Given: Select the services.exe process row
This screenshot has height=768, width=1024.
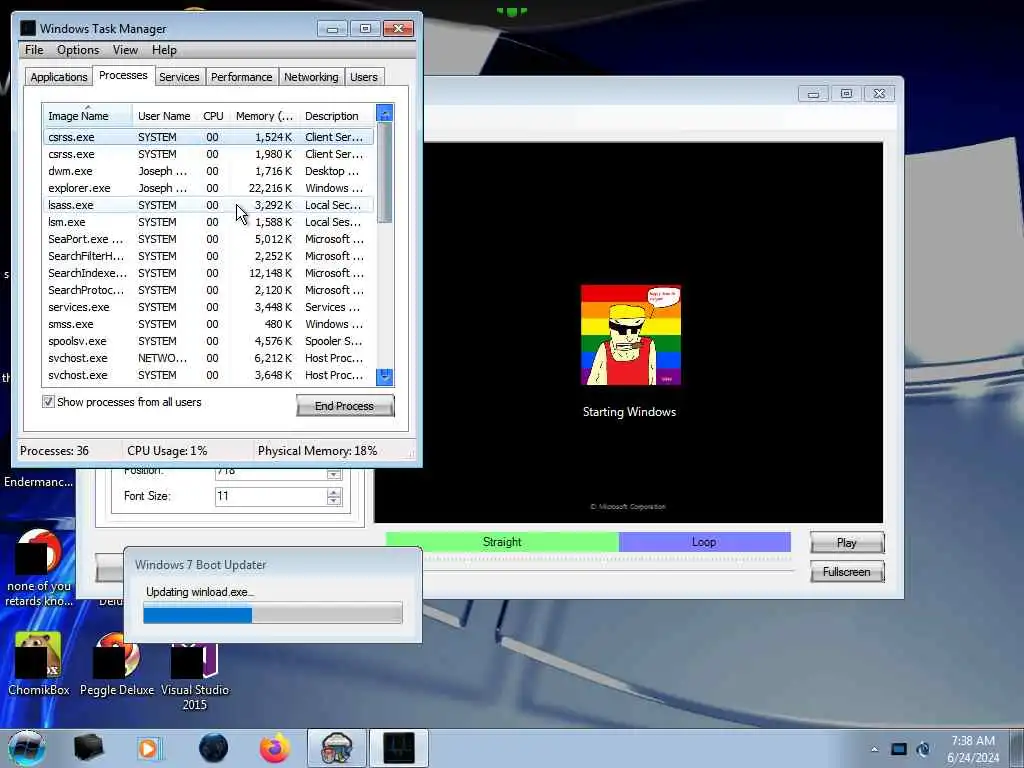Looking at the screenshot, I should point(208,307).
